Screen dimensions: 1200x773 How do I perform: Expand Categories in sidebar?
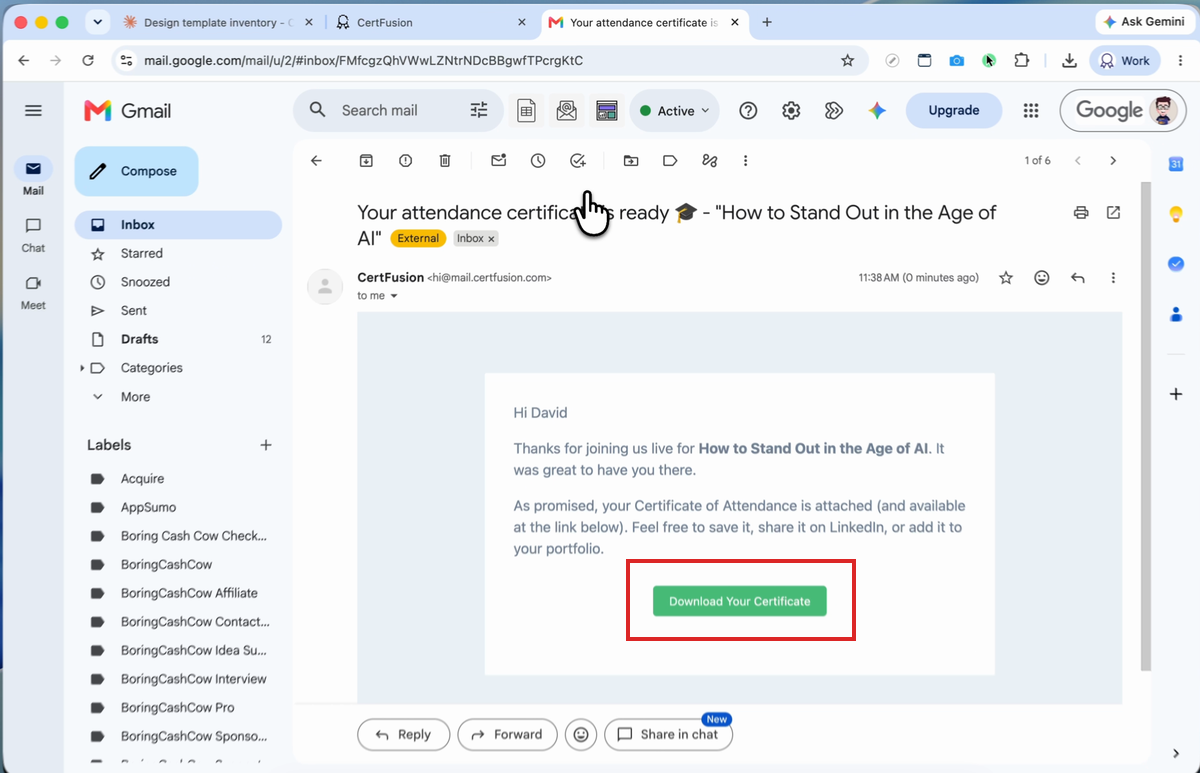pyautogui.click(x=82, y=369)
